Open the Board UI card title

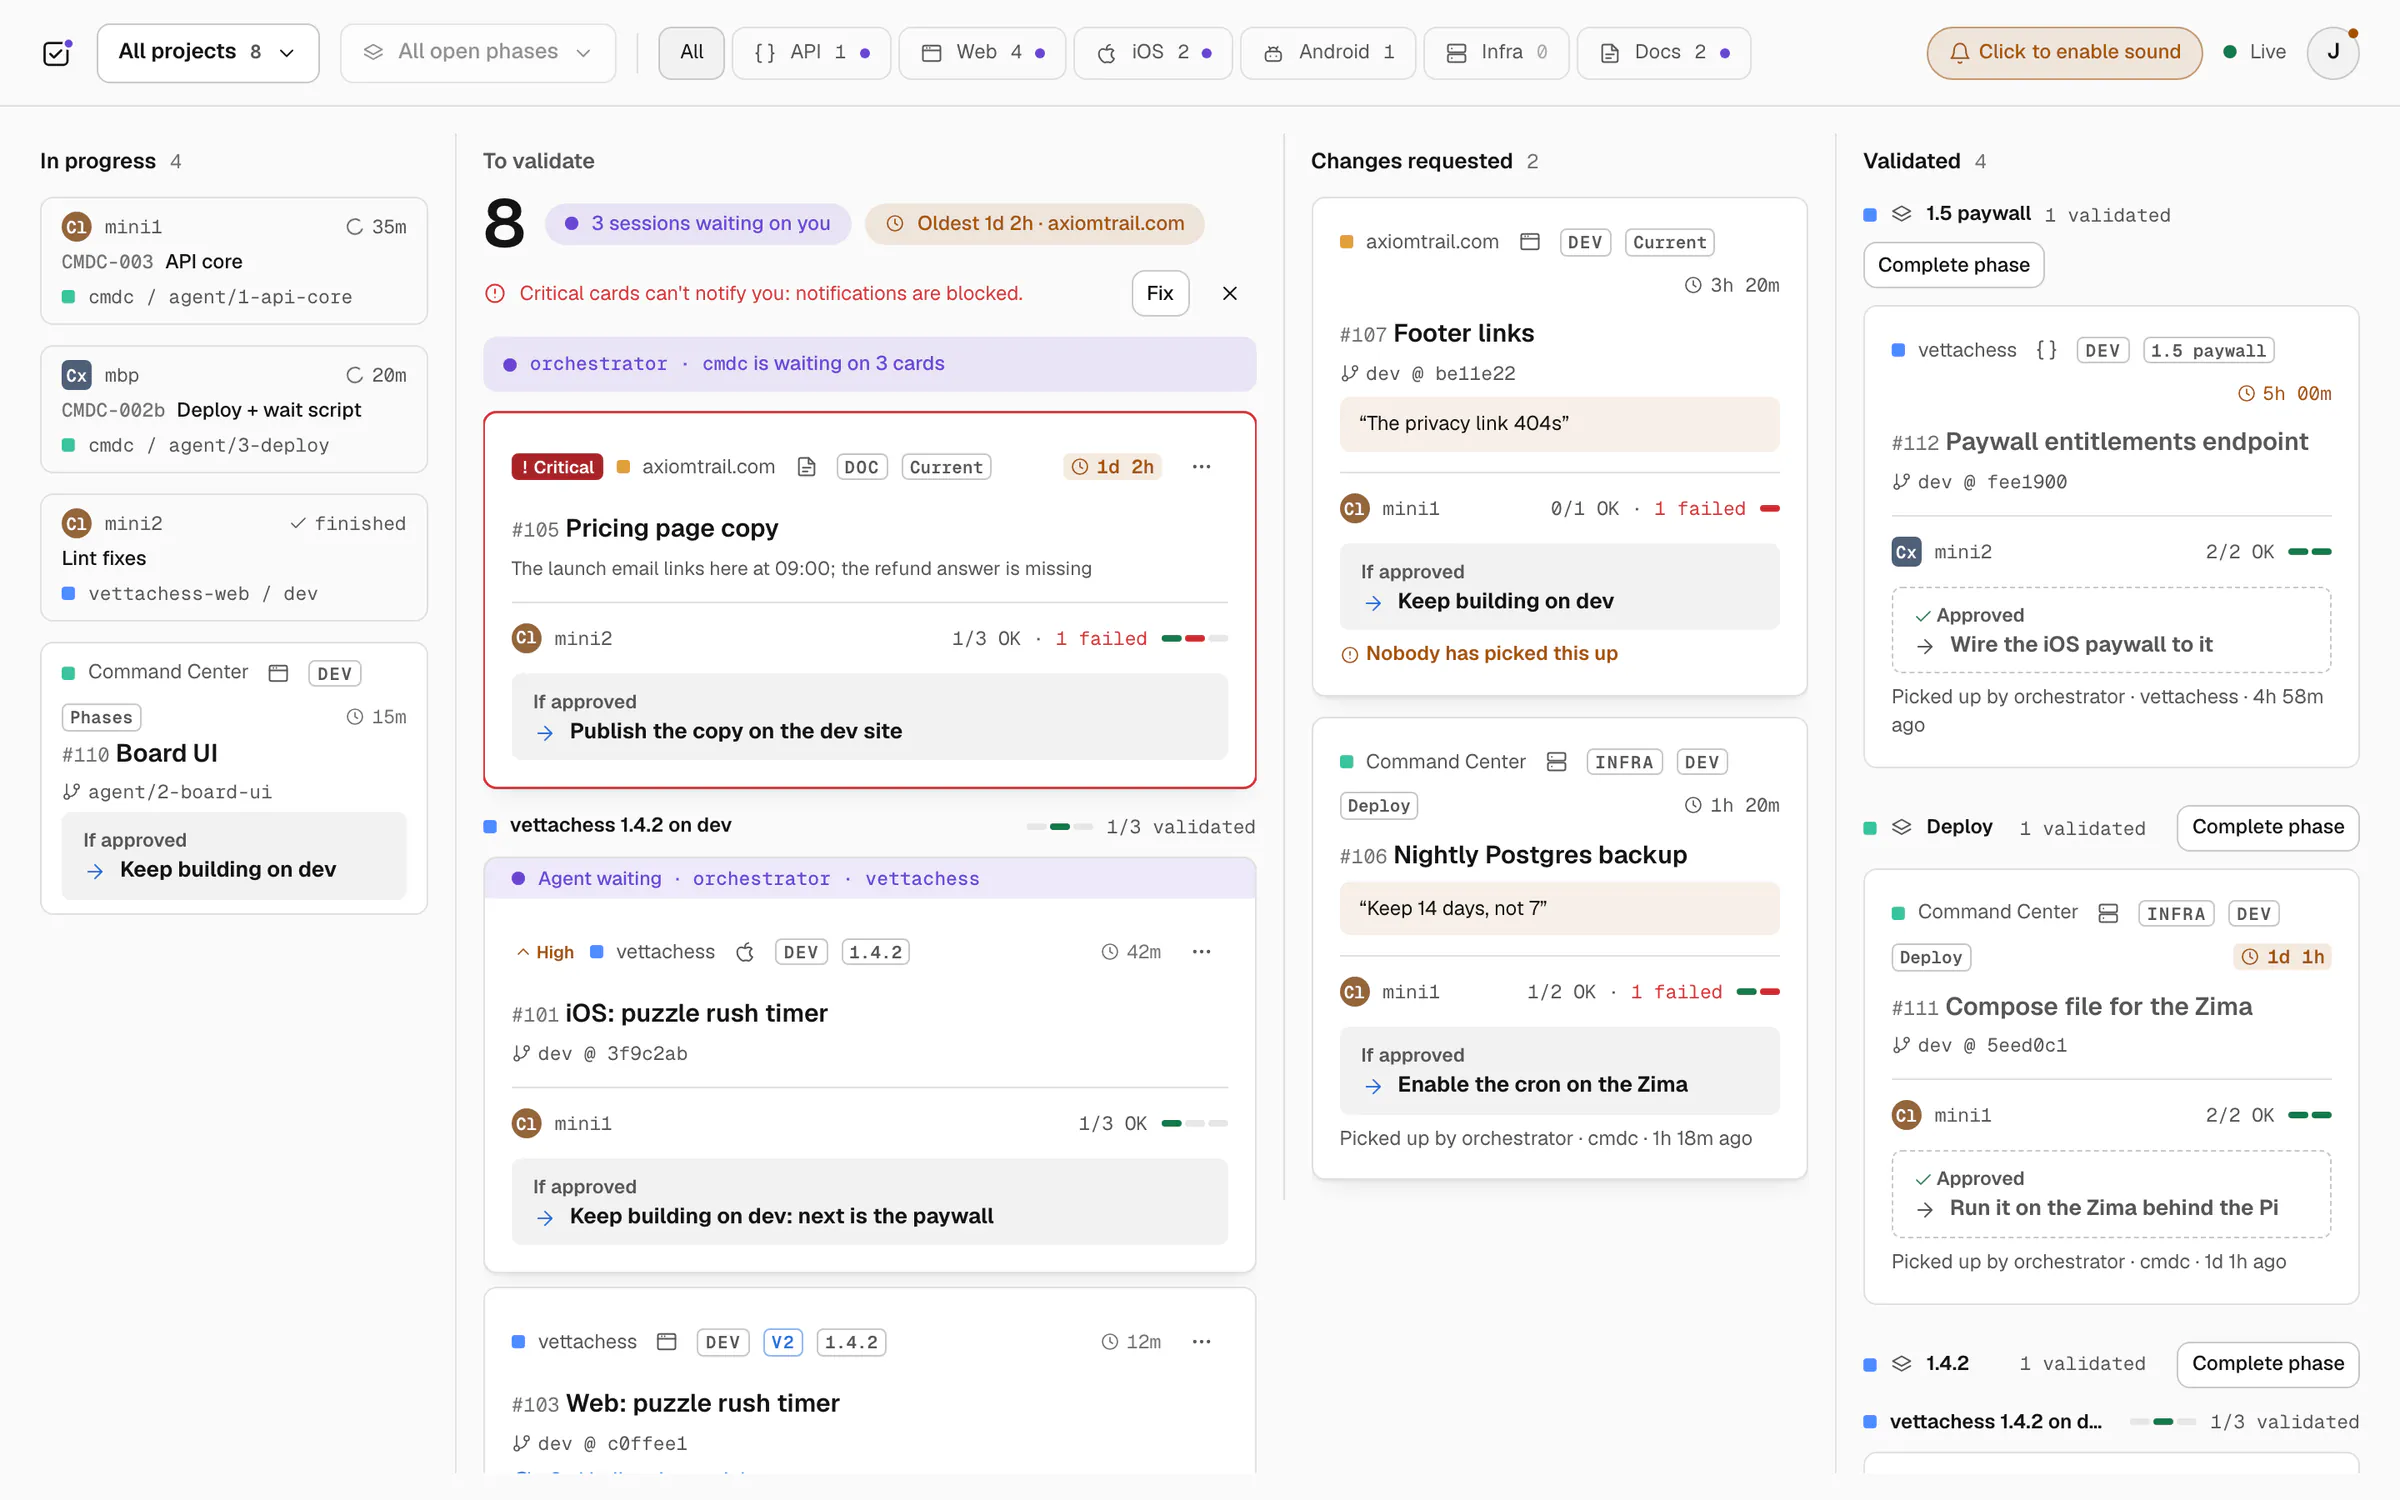click(166, 754)
